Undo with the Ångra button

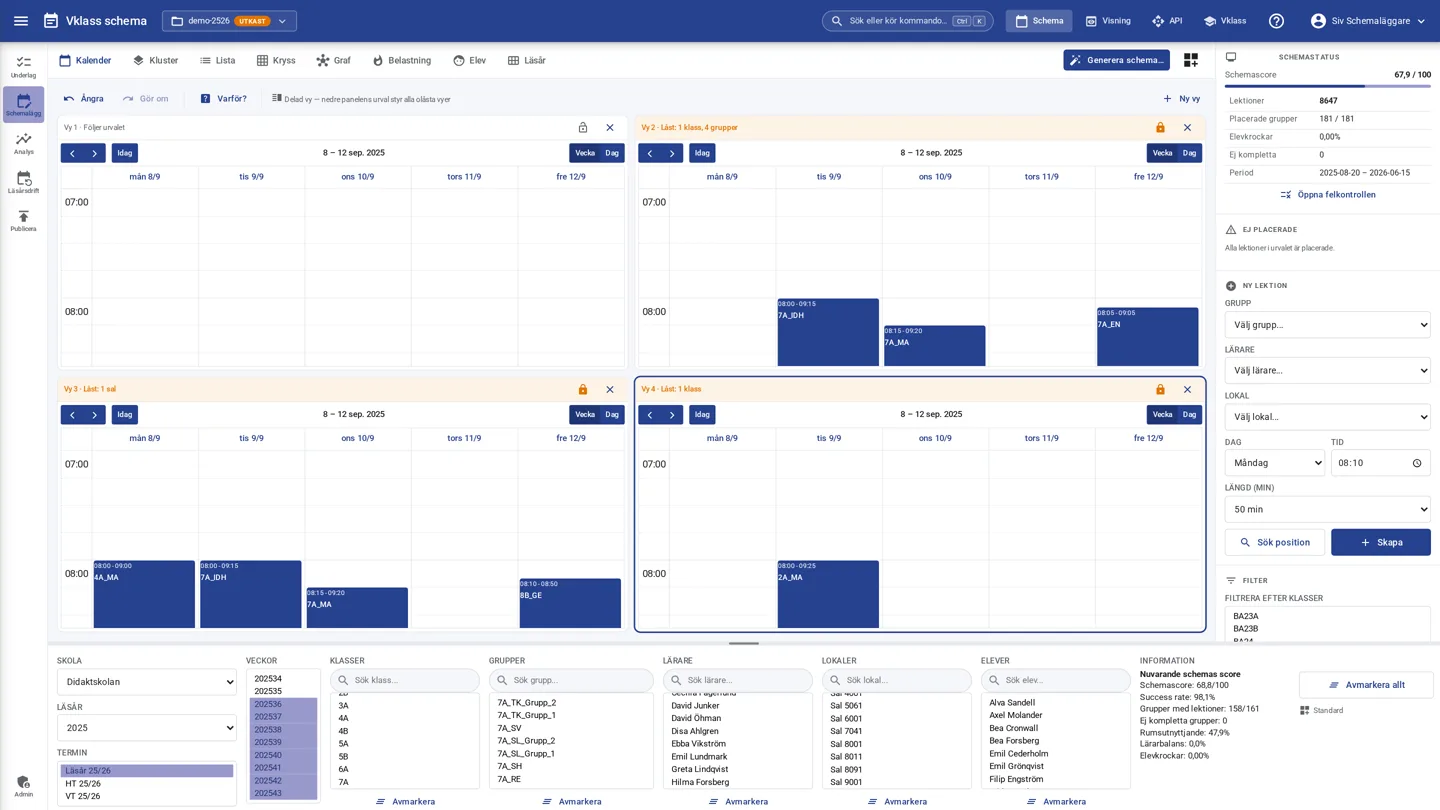[x=84, y=99]
